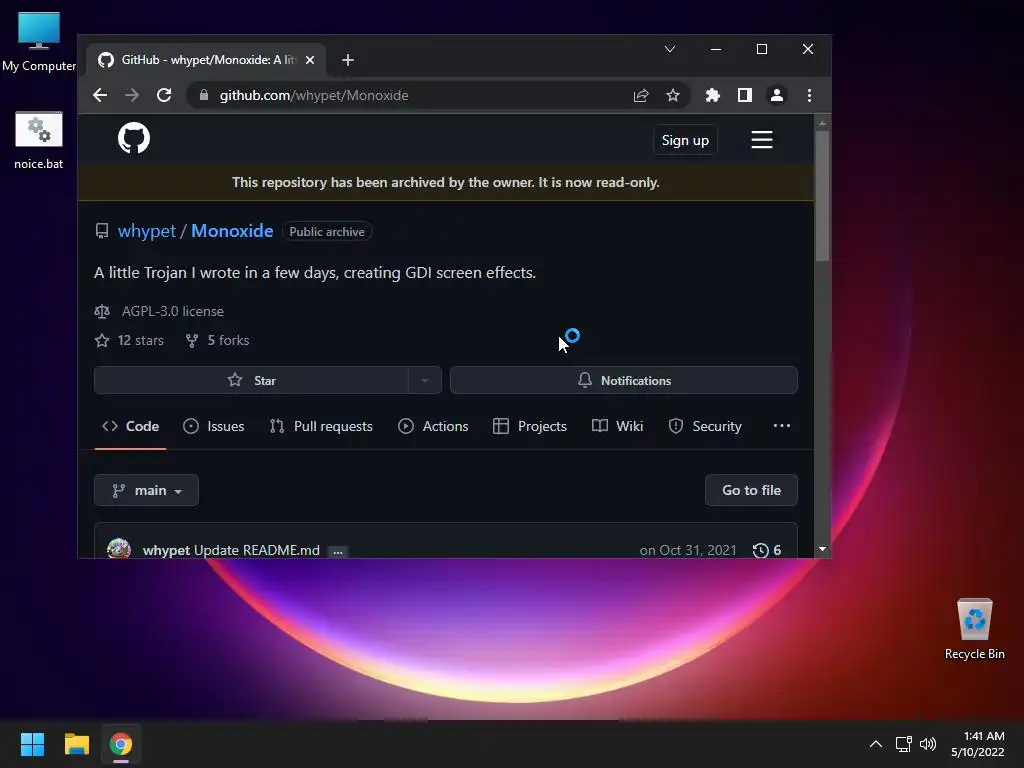Click the whypet commit author name
The height and width of the screenshot is (768, 1024).
(166, 551)
